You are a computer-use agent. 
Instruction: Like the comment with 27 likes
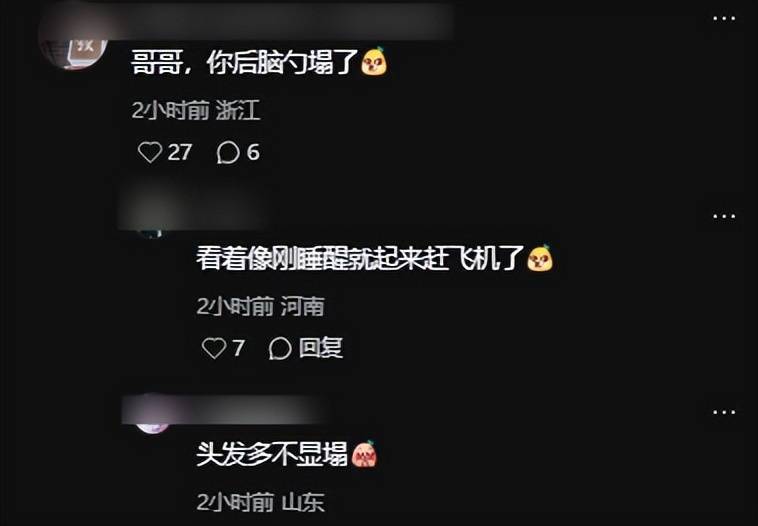pos(150,152)
